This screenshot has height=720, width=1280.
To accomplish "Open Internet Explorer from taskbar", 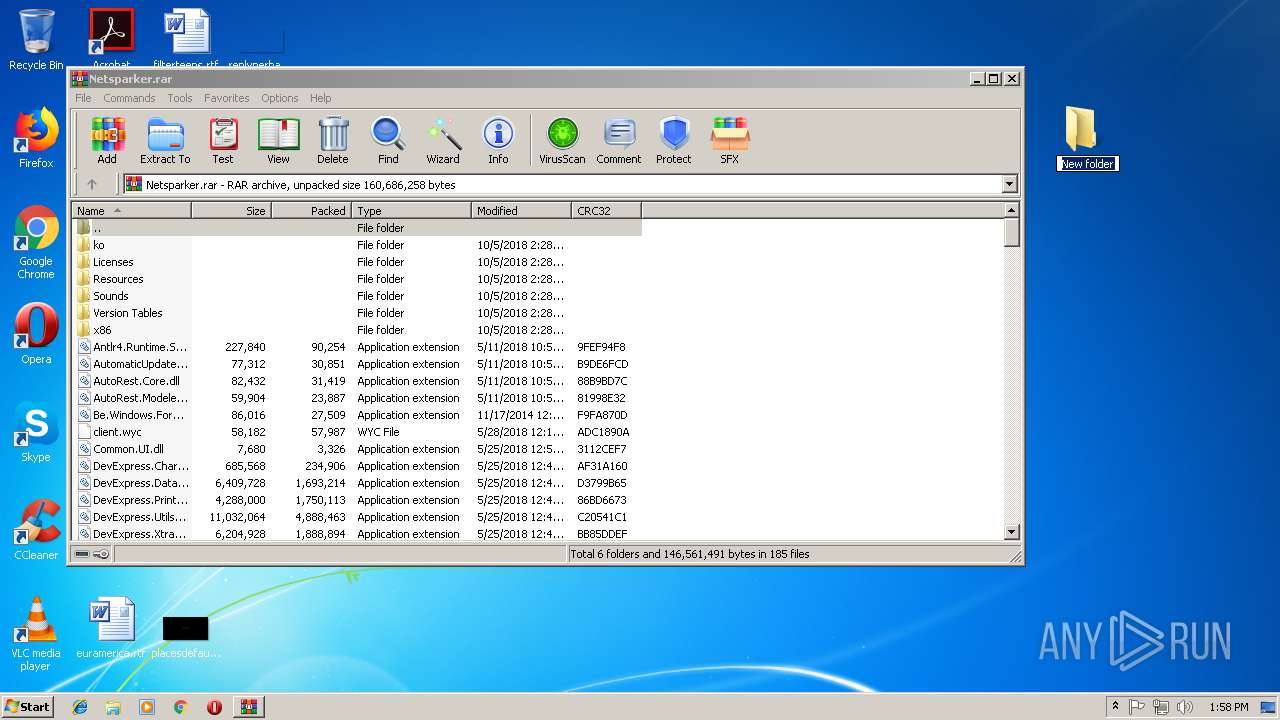I will pos(80,707).
